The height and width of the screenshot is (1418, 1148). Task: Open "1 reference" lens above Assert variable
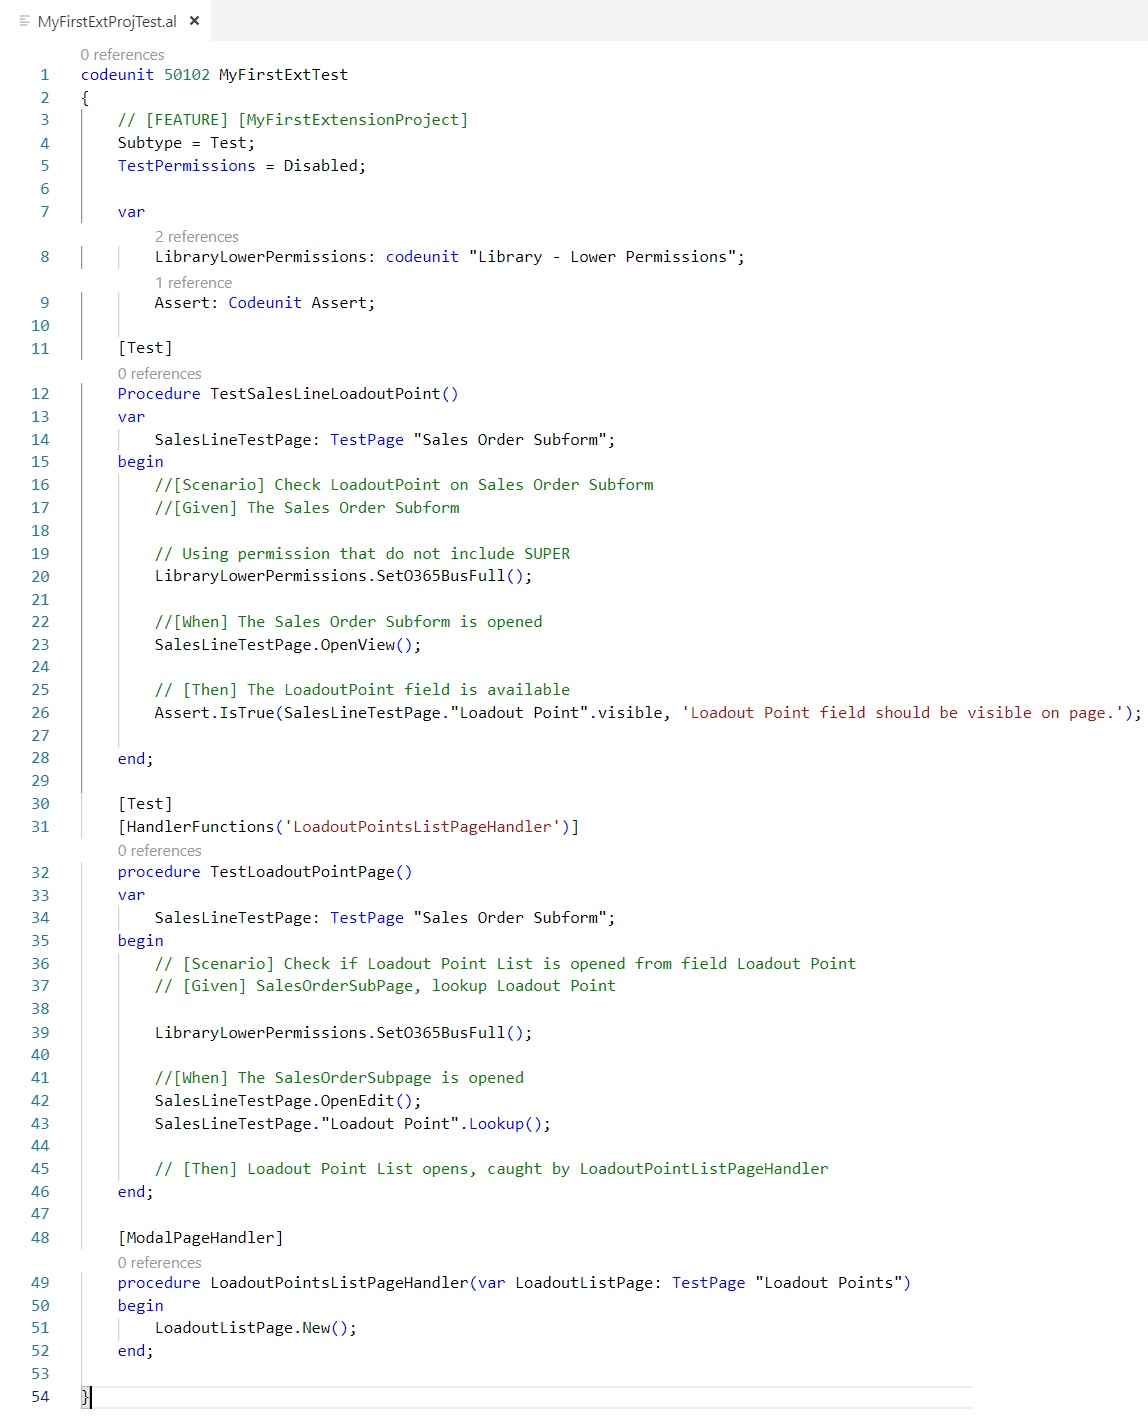click(193, 283)
